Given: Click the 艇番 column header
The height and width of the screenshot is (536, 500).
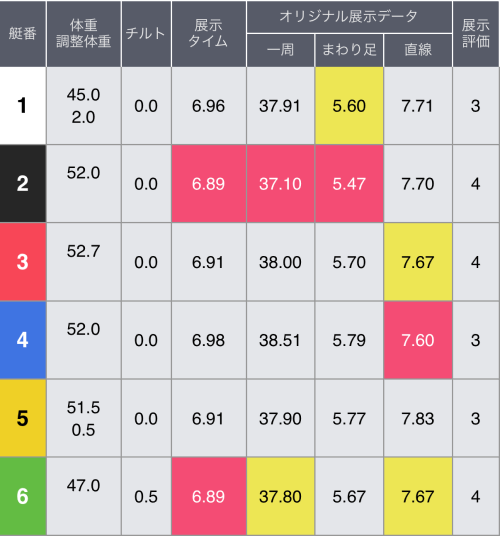Looking at the screenshot, I should coord(23,34).
